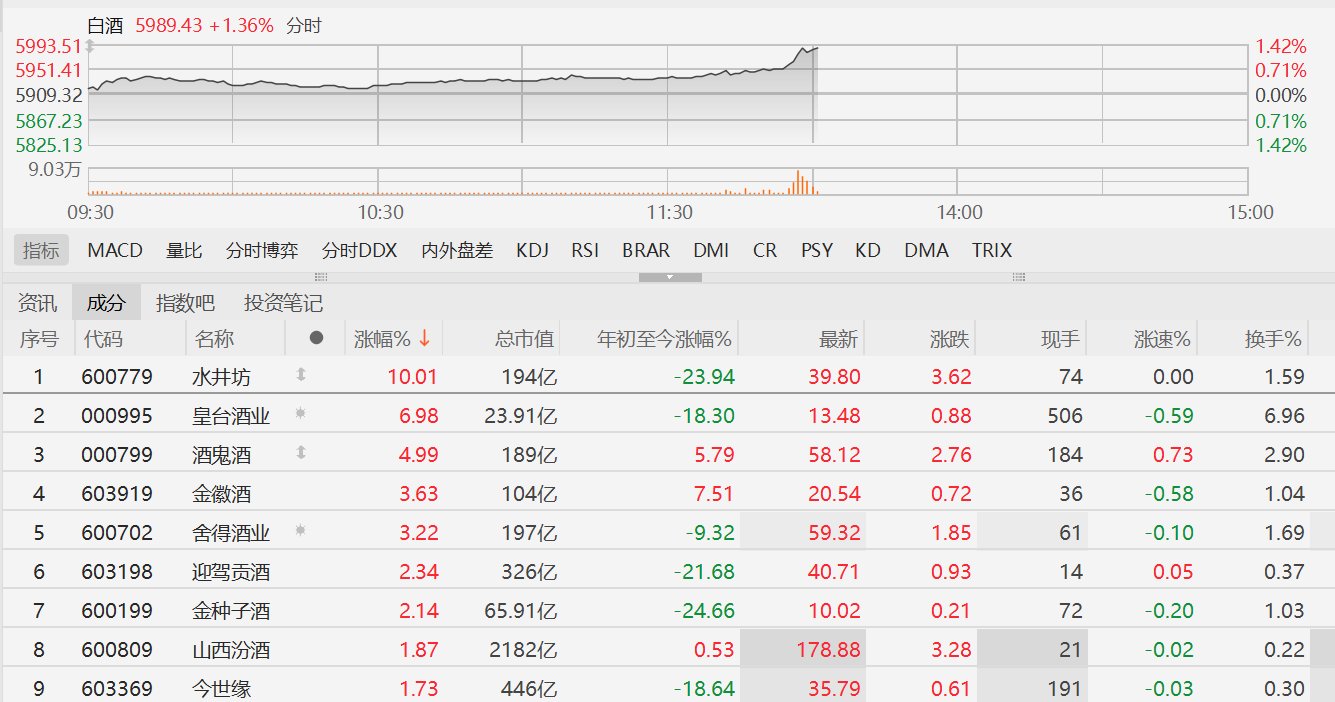Sort the list by 总市值 column
This screenshot has width=1335, height=702.
(x=524, y=339)
